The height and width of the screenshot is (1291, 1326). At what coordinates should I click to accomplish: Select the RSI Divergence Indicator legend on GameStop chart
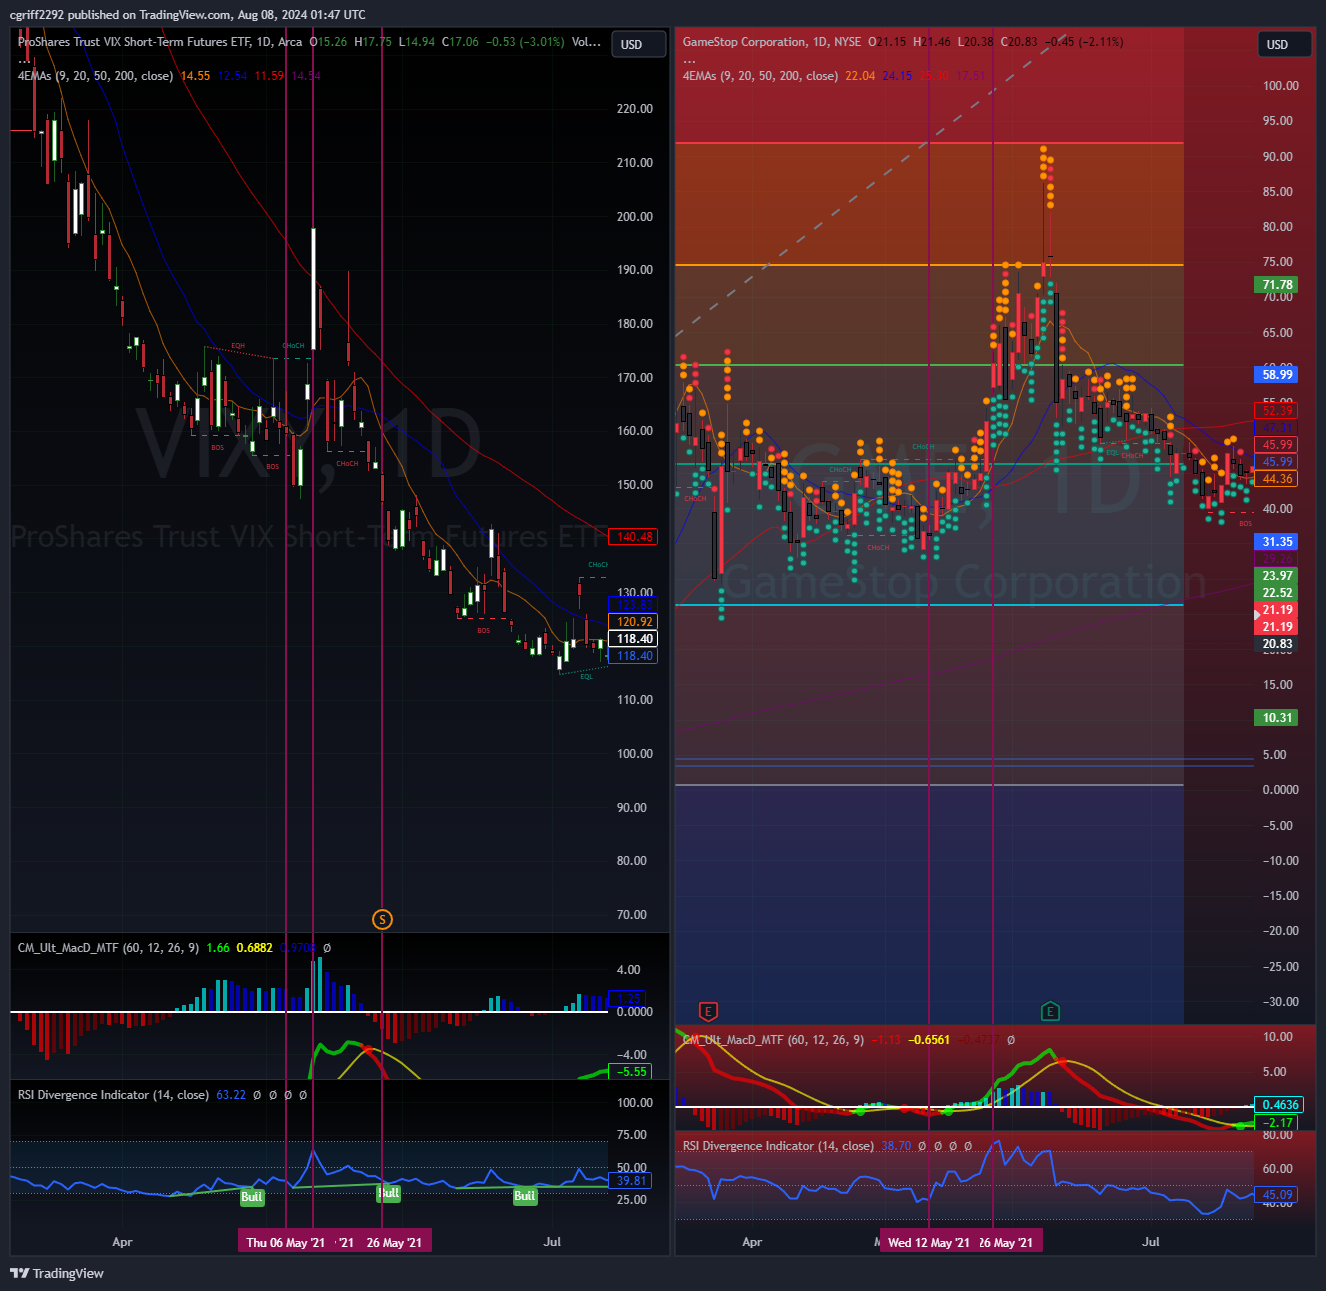(778, 1146)
